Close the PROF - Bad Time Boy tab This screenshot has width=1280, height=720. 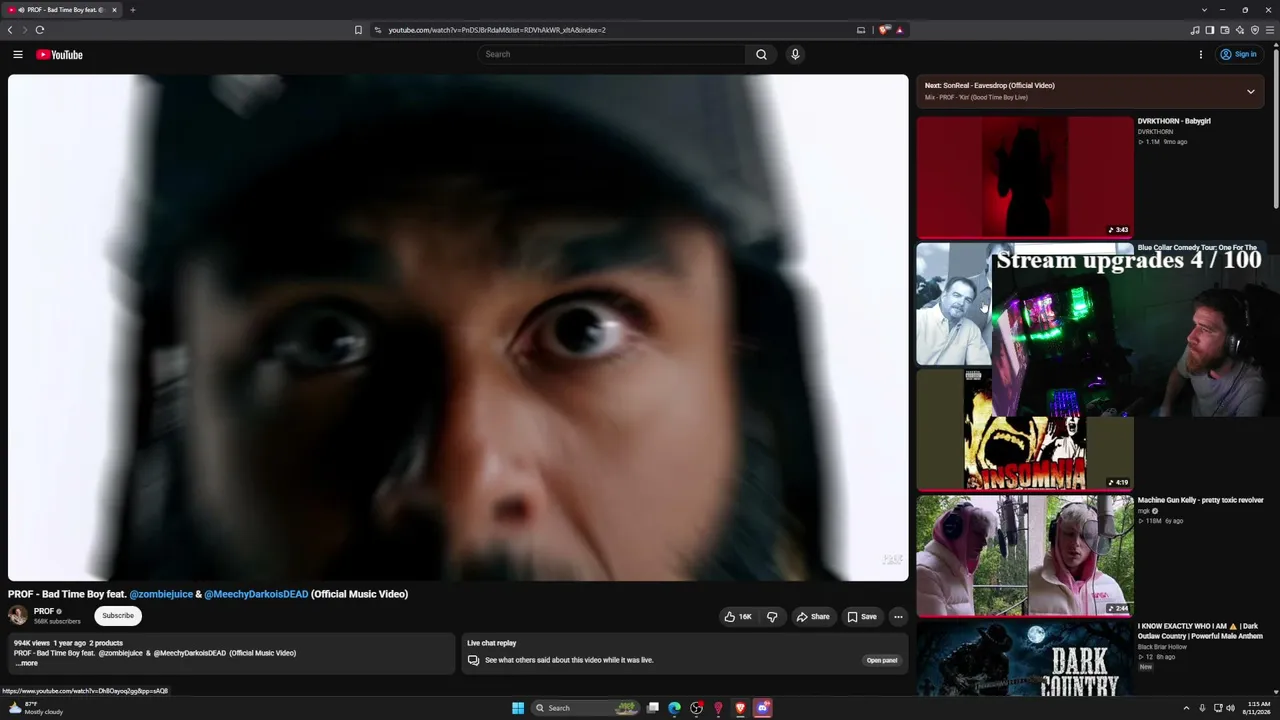coord(114,10)
